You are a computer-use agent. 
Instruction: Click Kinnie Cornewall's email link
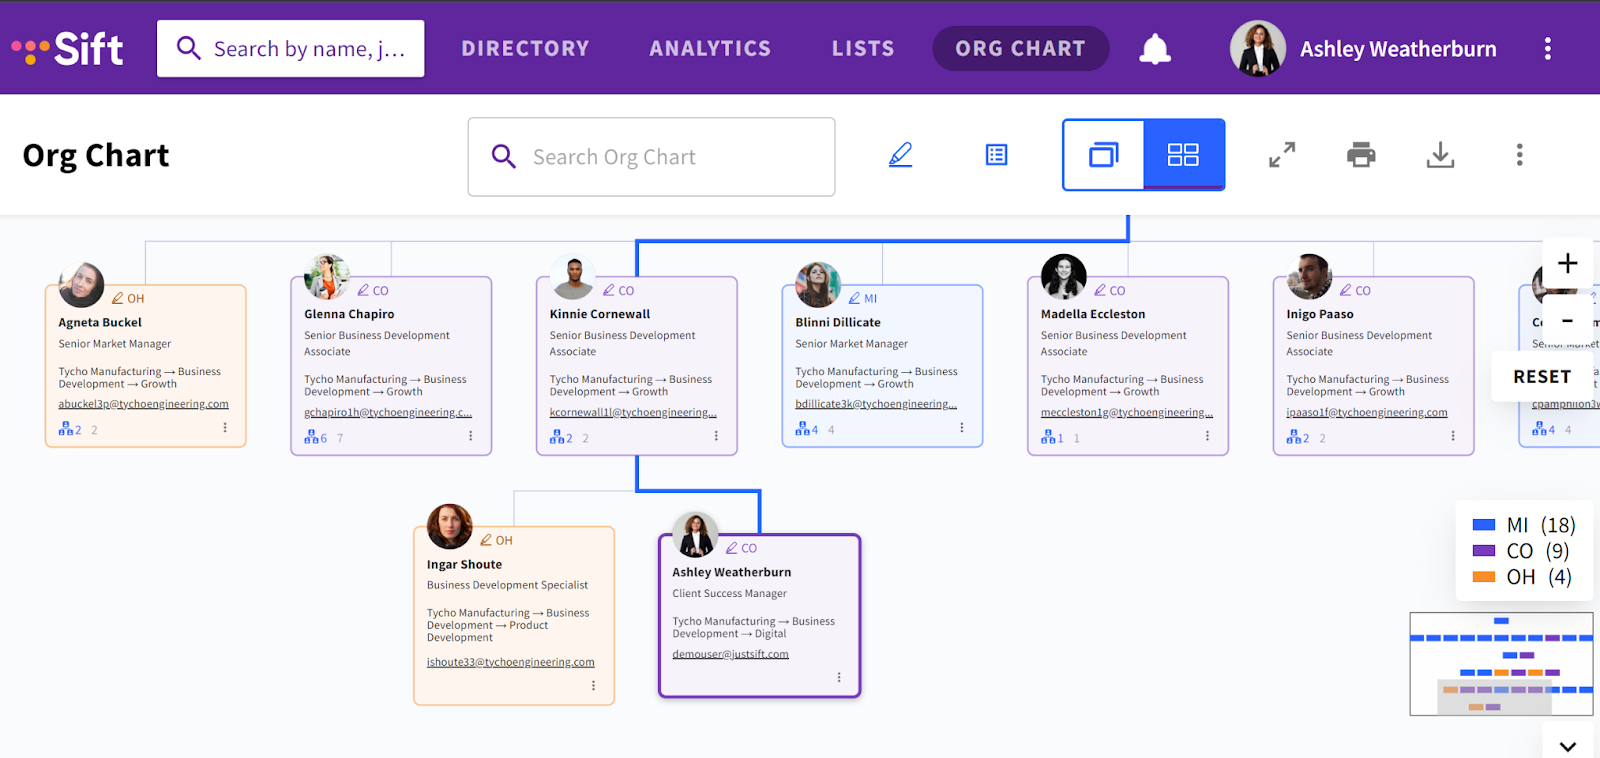(x=633, y=412)
